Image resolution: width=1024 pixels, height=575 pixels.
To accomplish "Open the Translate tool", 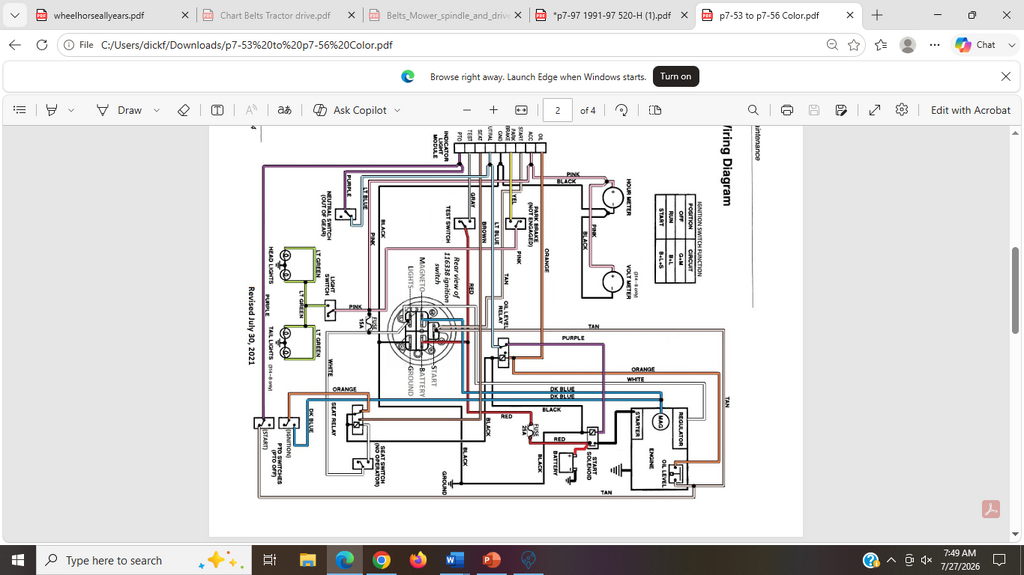I will [x=284, y=110].
